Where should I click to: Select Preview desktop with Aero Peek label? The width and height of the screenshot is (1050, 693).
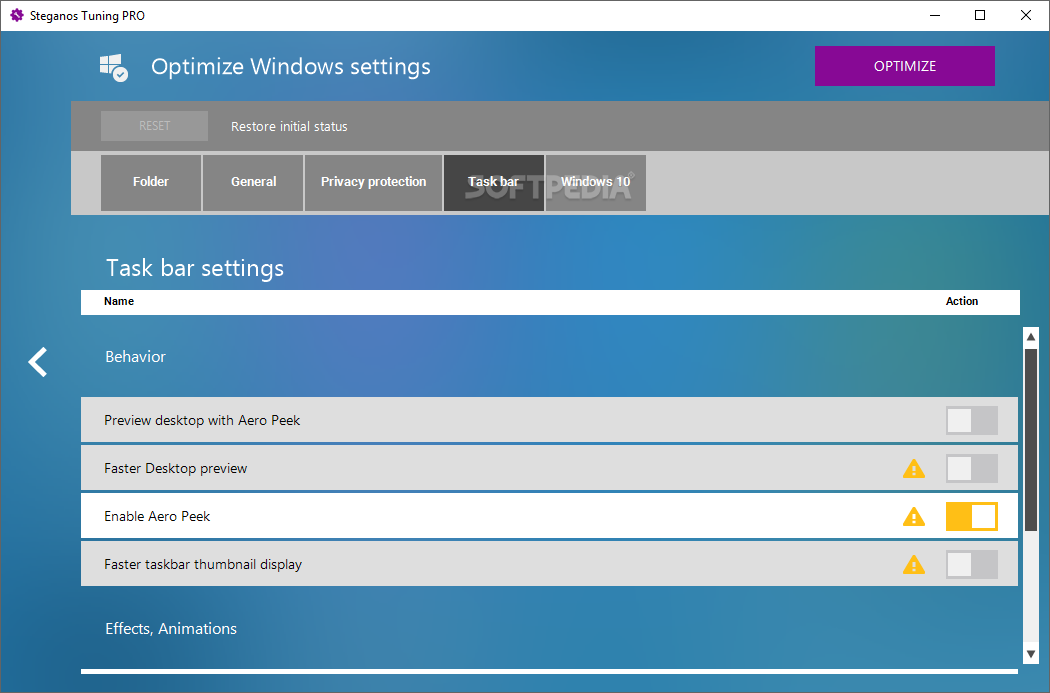202,420
